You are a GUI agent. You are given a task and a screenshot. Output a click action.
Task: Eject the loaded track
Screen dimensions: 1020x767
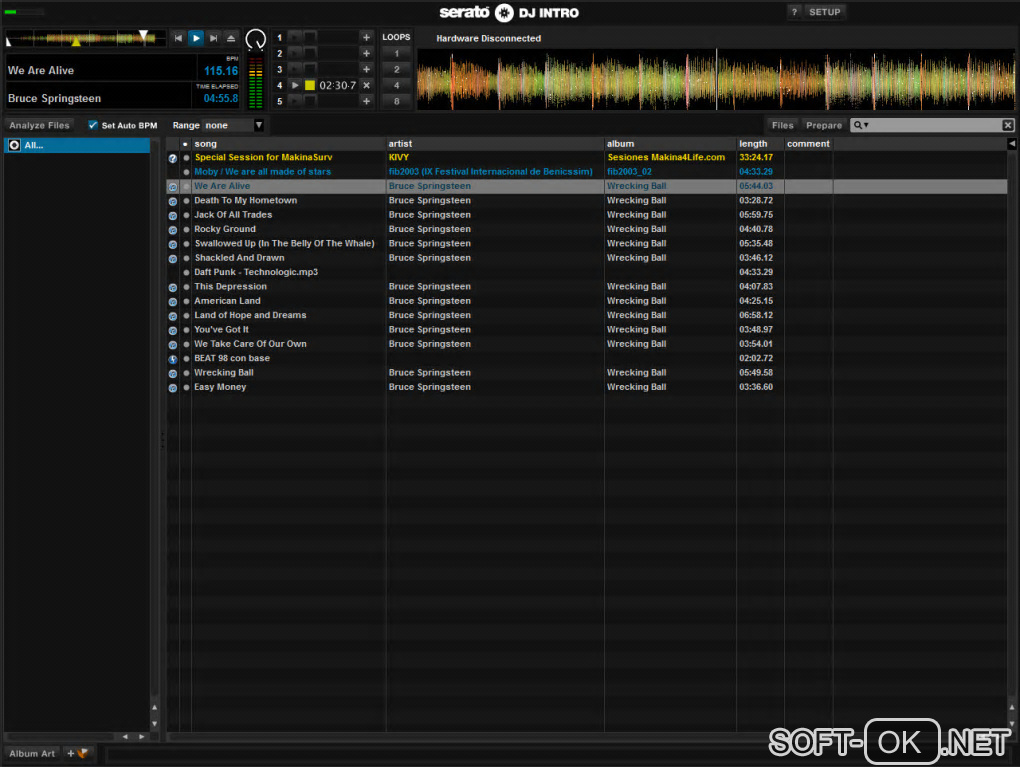pyautogui.click(x=231, y=38)
